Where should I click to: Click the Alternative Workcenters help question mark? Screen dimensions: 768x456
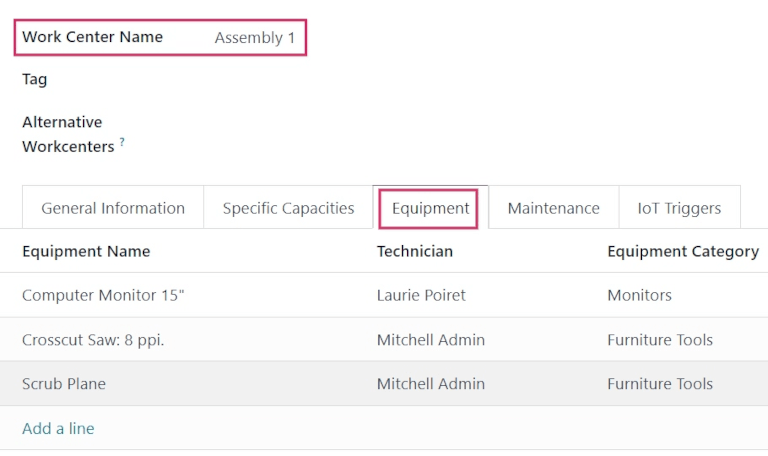click(122, 142)
